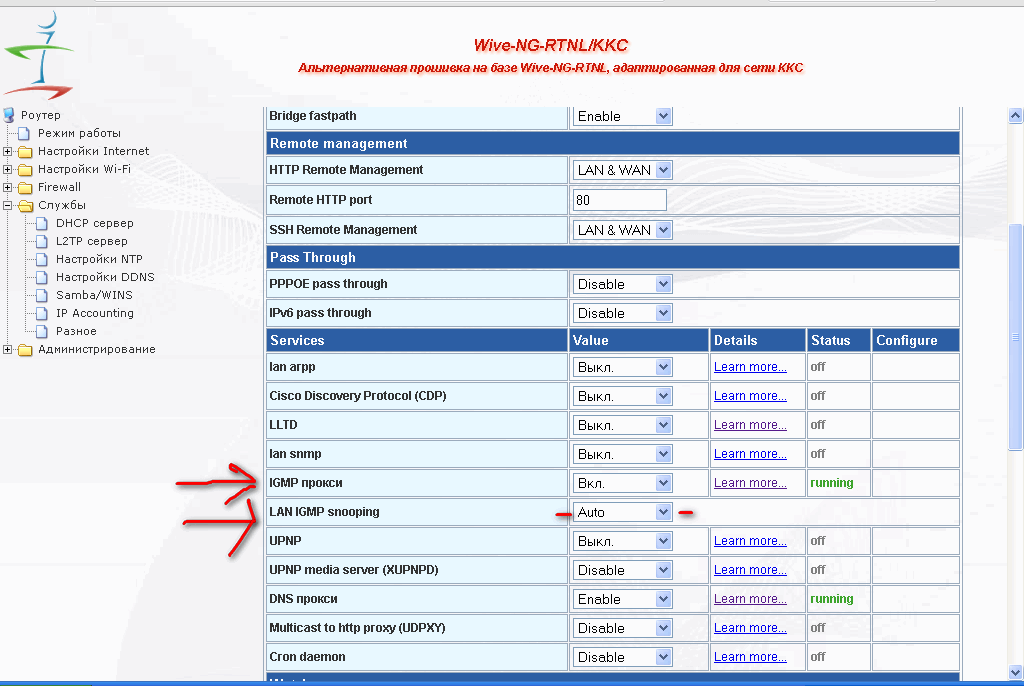This screenshot has width=1024, height=686.
Task: Click the Remote HTTP port field
Action: coord(620,200)
